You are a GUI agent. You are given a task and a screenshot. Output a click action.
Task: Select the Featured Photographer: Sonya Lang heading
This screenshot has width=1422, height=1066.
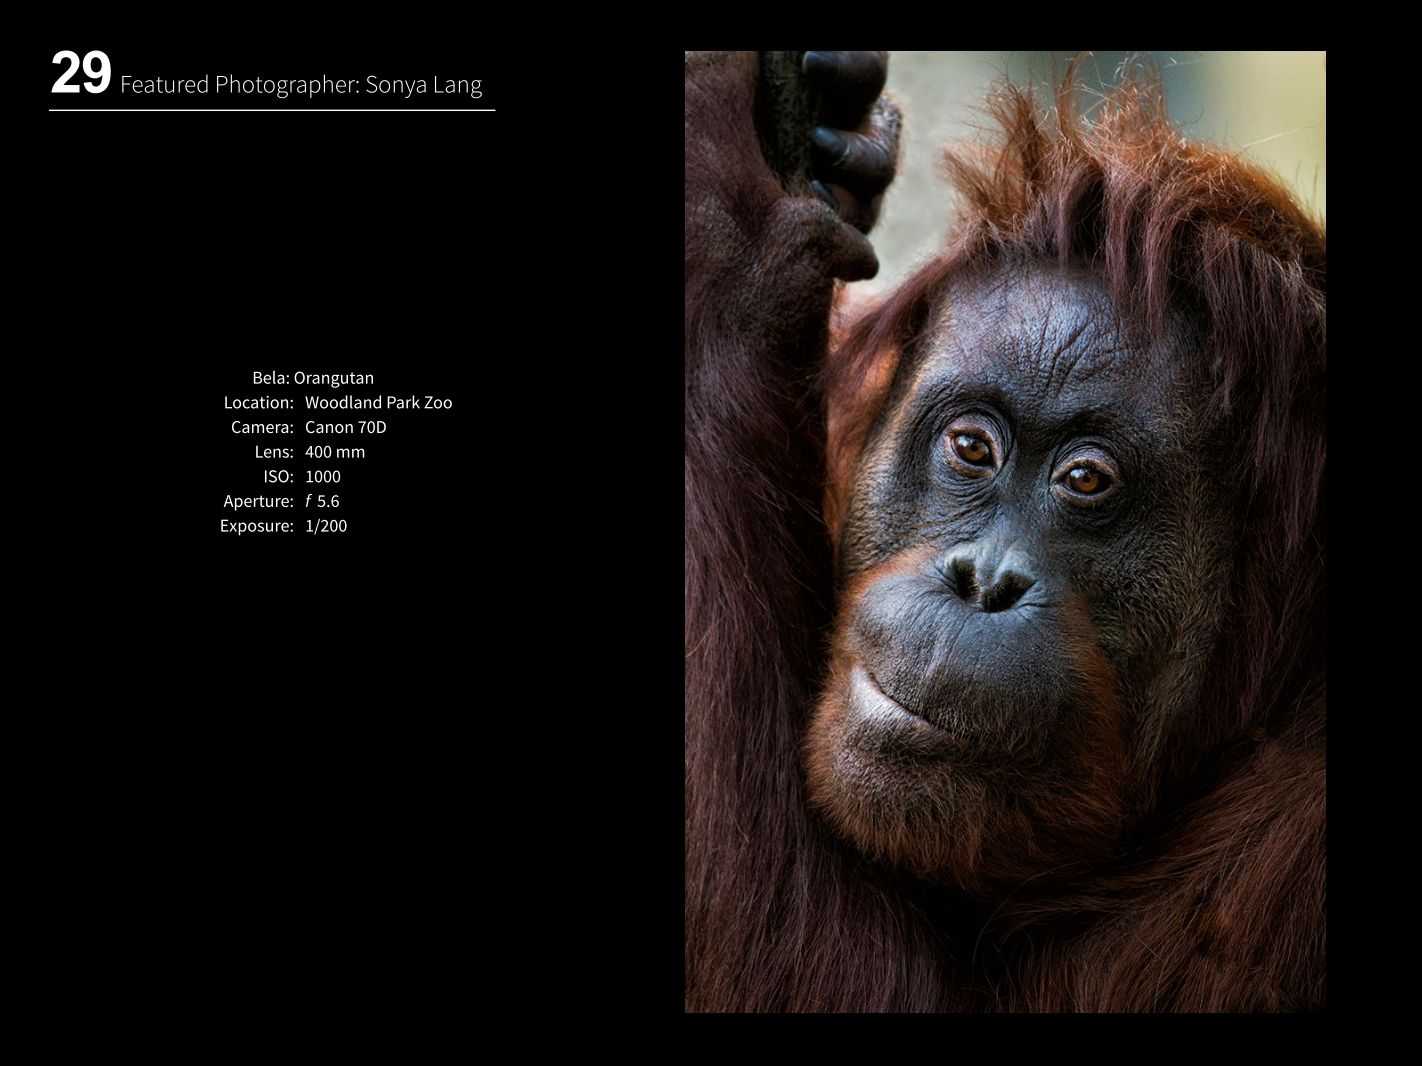[300, 85]
